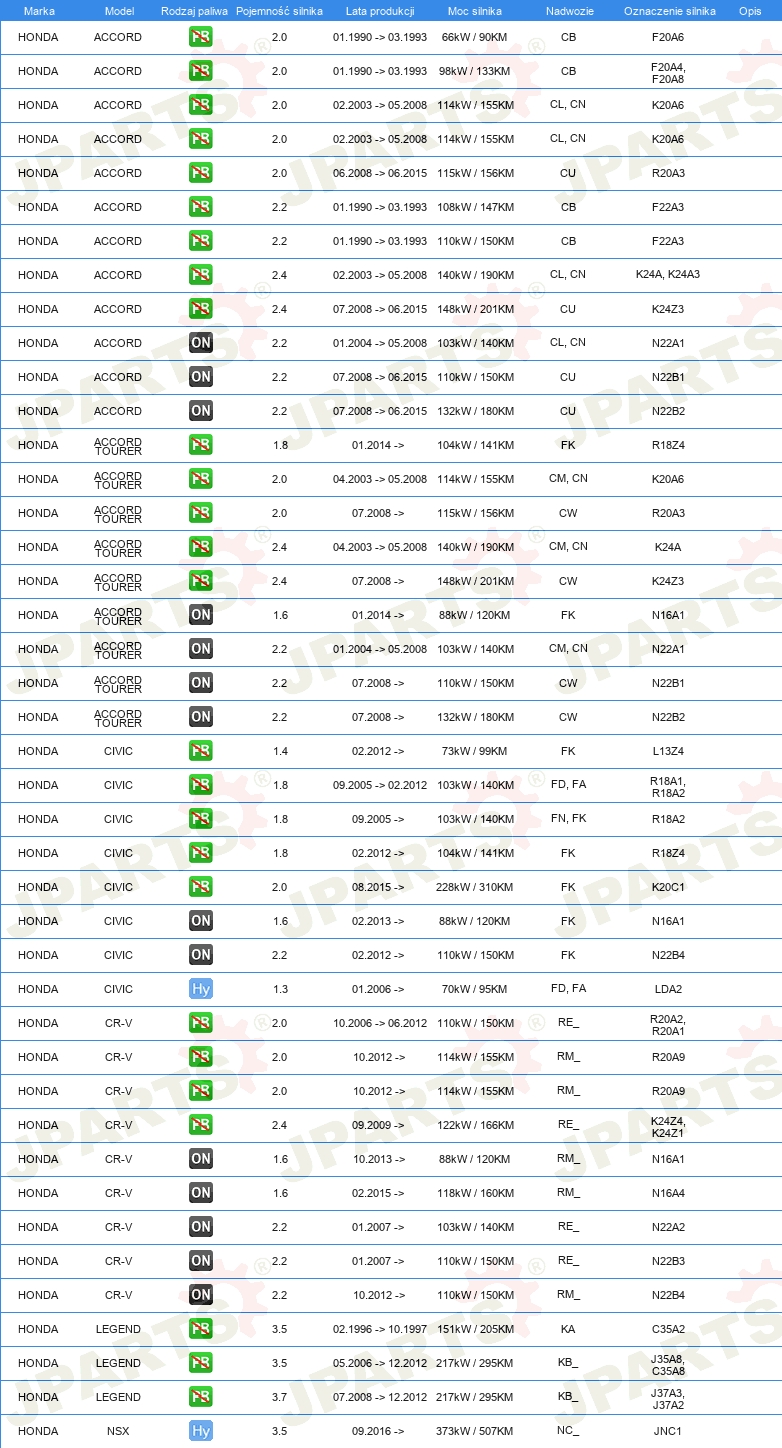Click the petrol icon in the LEGEND J37A3, J37A2 row
Viewport: 782px width, 1448px height.
point(201,1397)
